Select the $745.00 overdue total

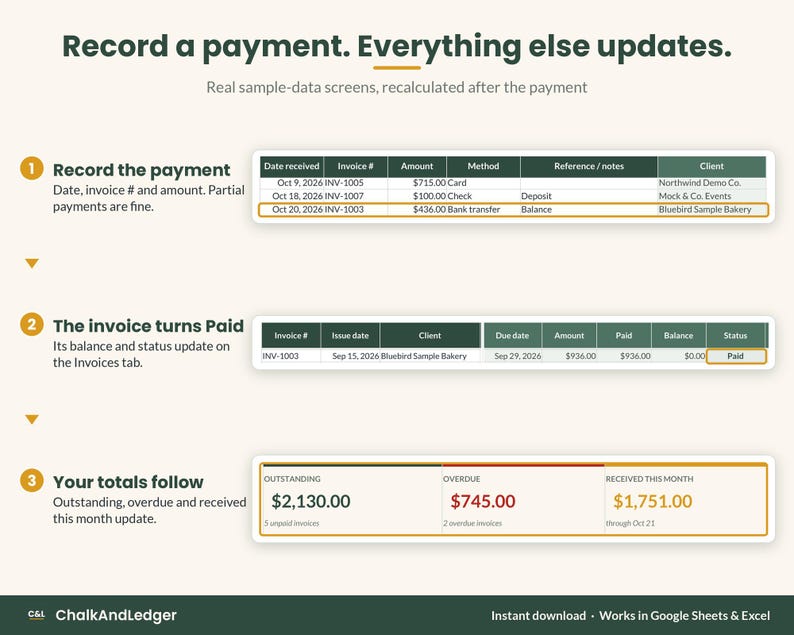point(483,501)
